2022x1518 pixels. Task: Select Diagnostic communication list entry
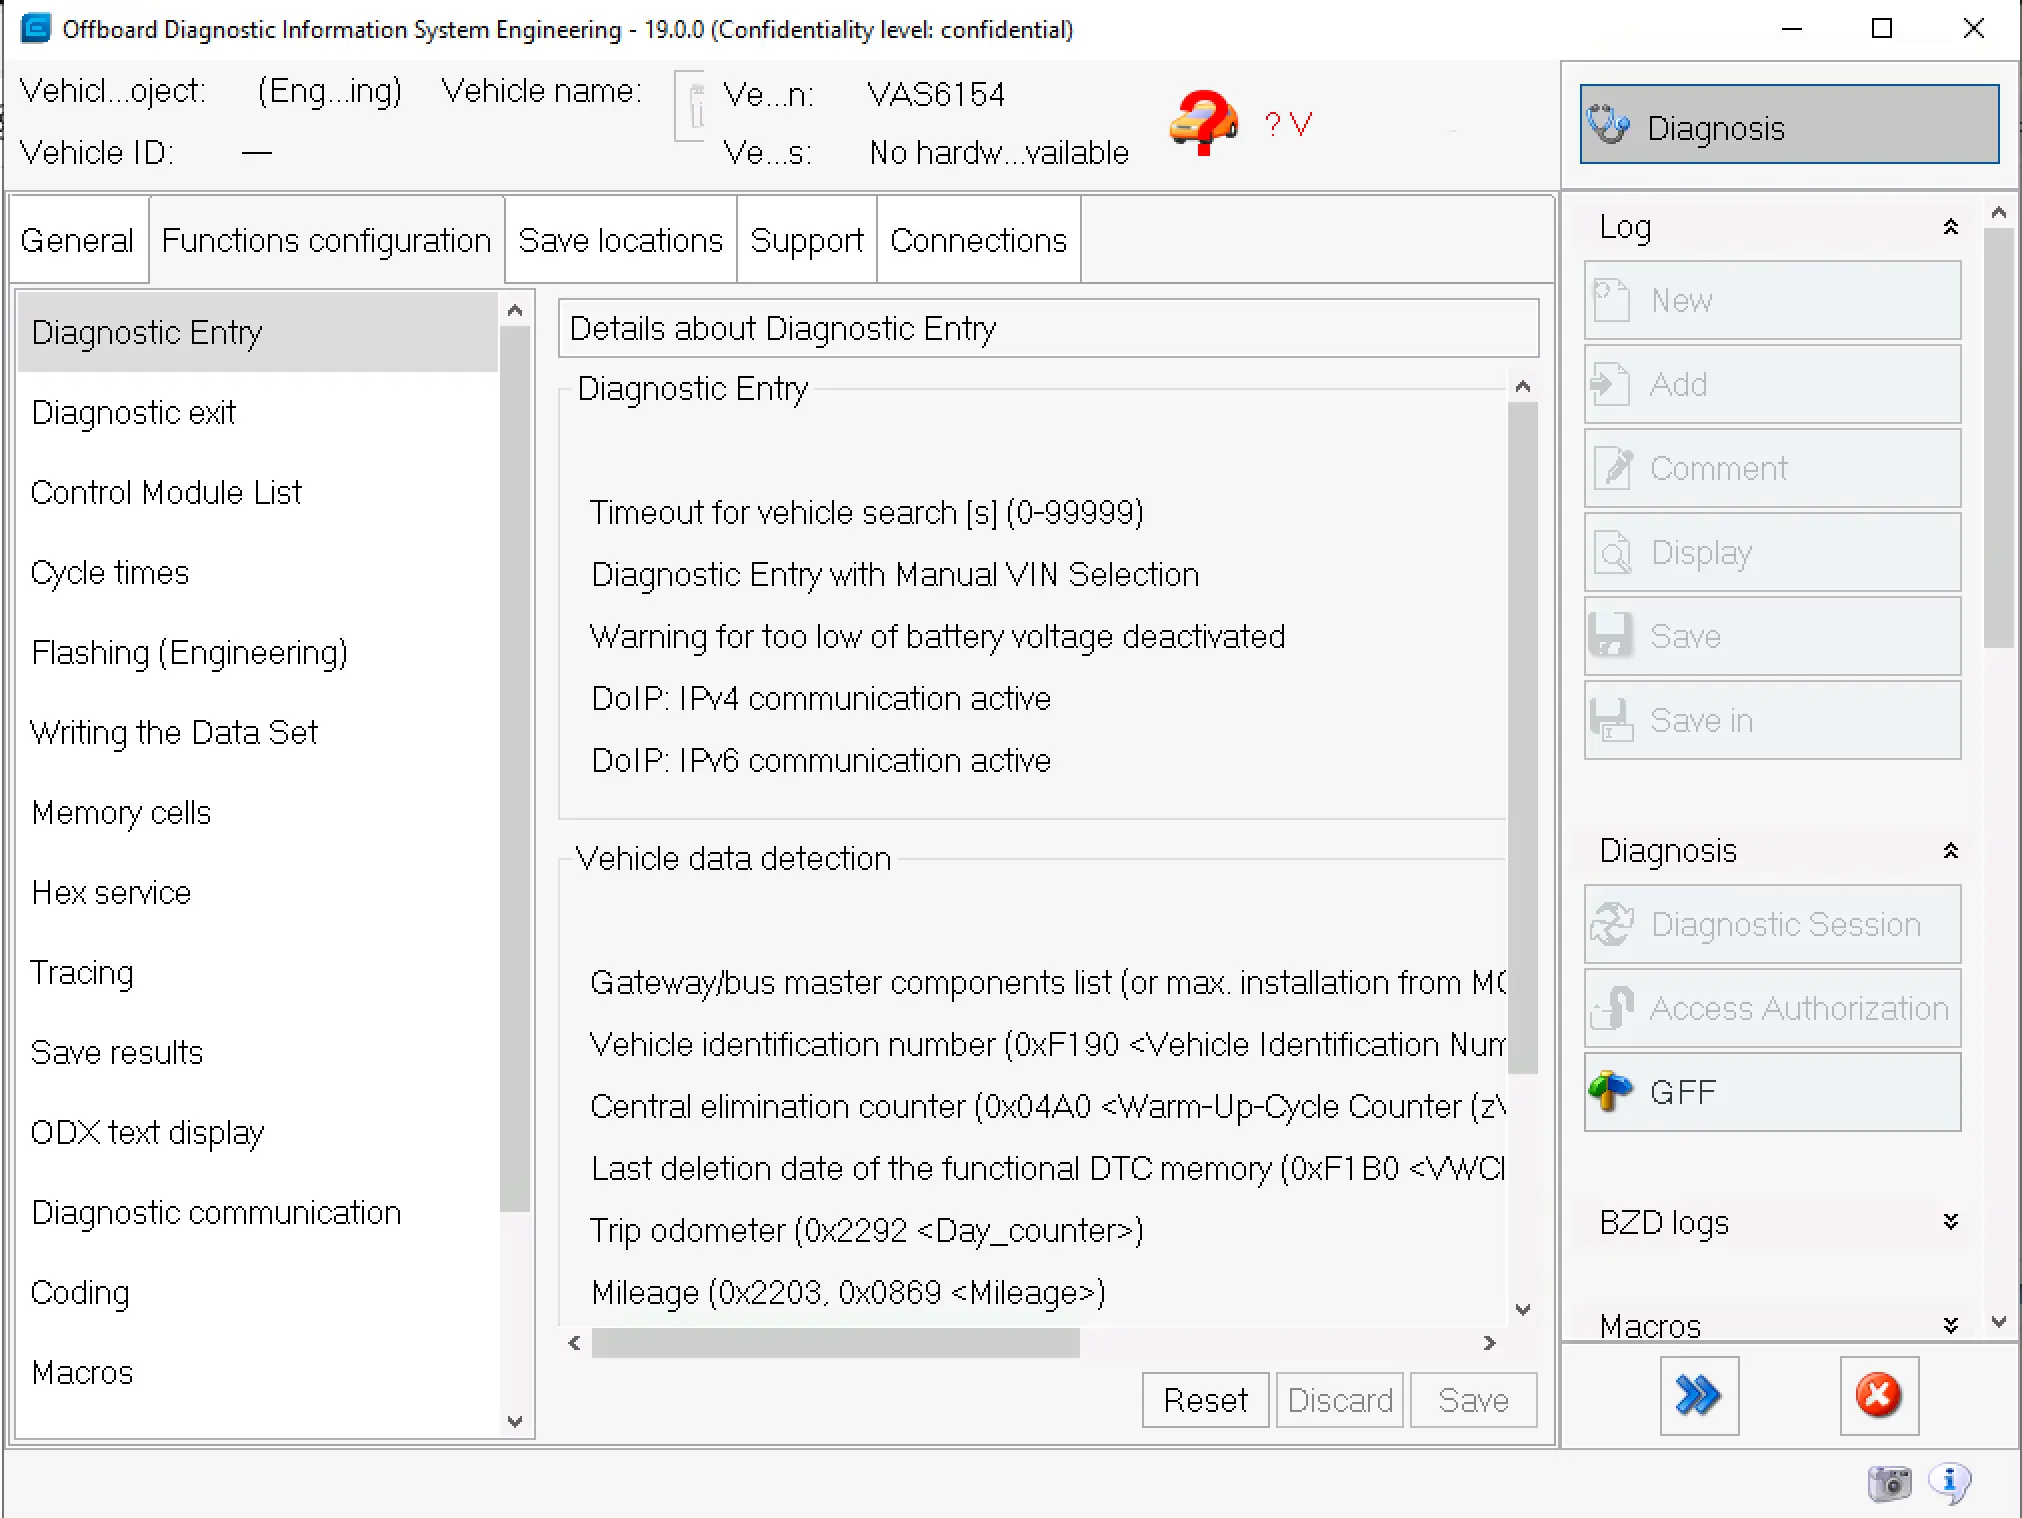pos(216,1212)
